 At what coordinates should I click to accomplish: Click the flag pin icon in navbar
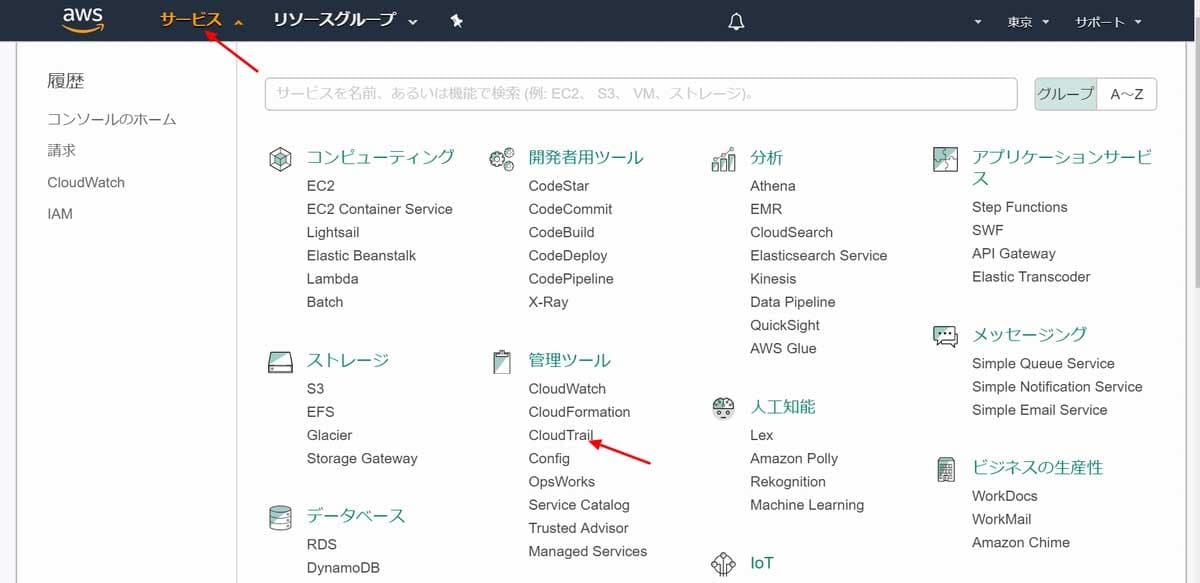pos(456,19)
